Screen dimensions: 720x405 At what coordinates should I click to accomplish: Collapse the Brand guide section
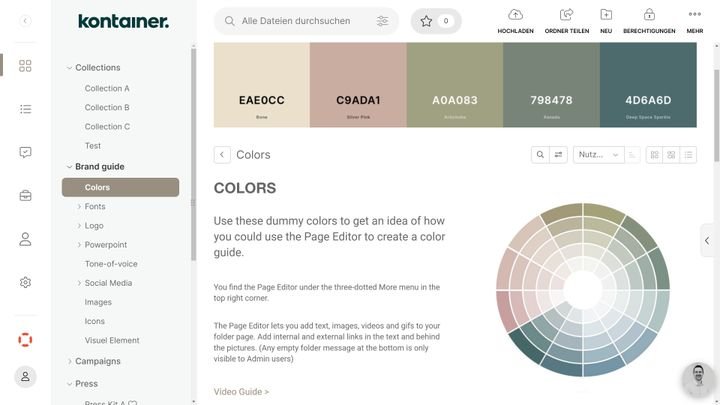(69, 167)
